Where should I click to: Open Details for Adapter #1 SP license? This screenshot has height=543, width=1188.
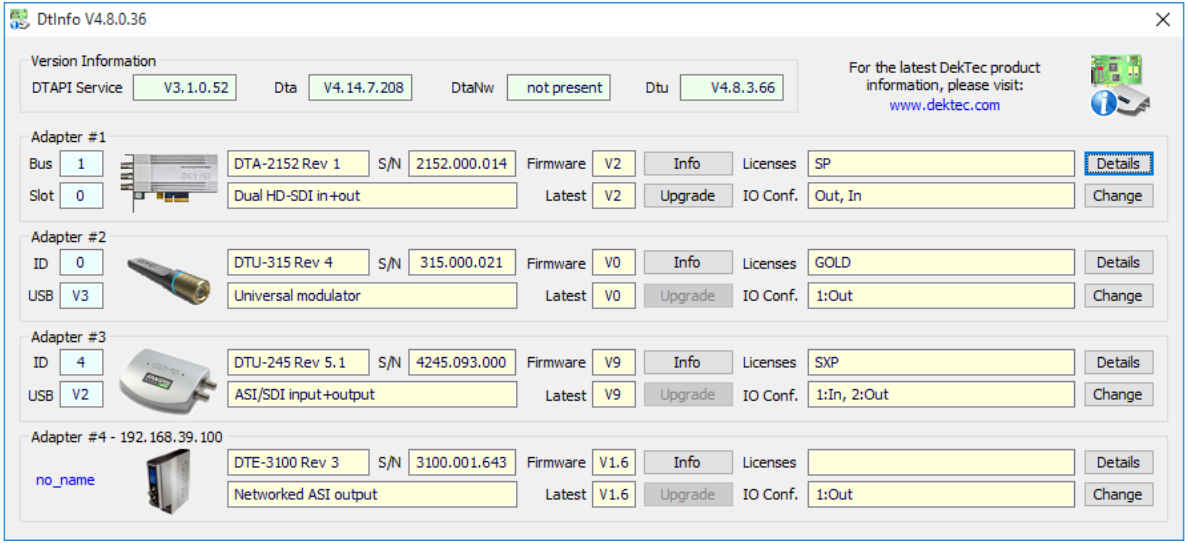tap(1118, 164)
